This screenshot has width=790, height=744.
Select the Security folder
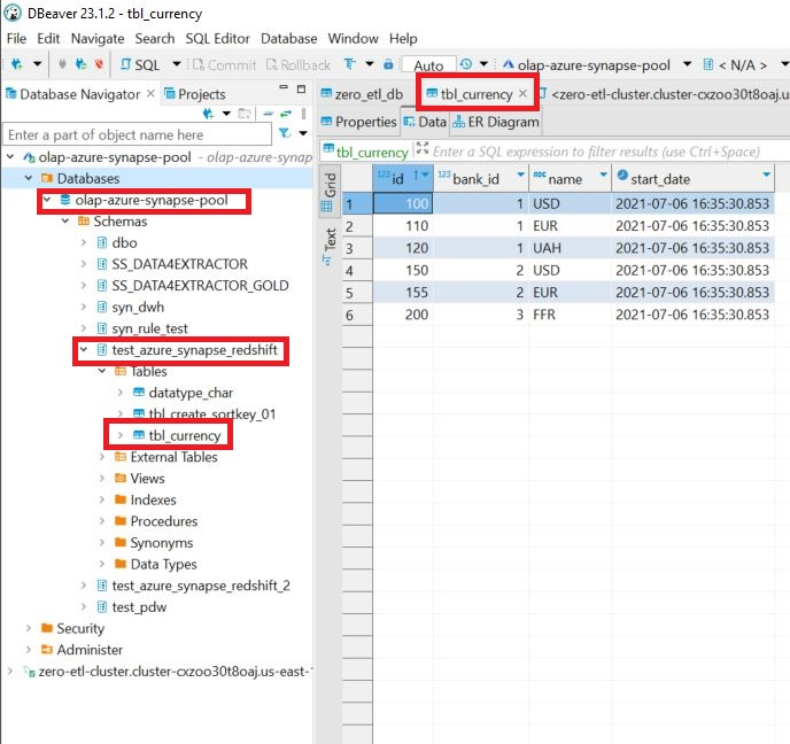[80, 628]
